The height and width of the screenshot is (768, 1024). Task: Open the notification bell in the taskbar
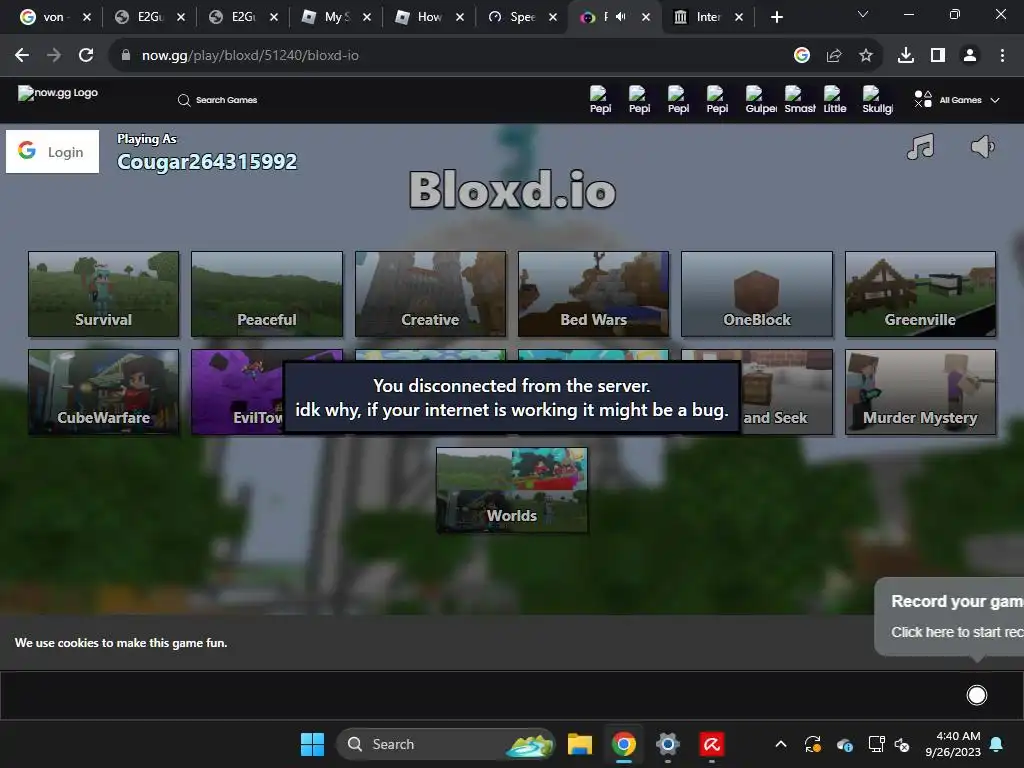[x=997, y=744]
